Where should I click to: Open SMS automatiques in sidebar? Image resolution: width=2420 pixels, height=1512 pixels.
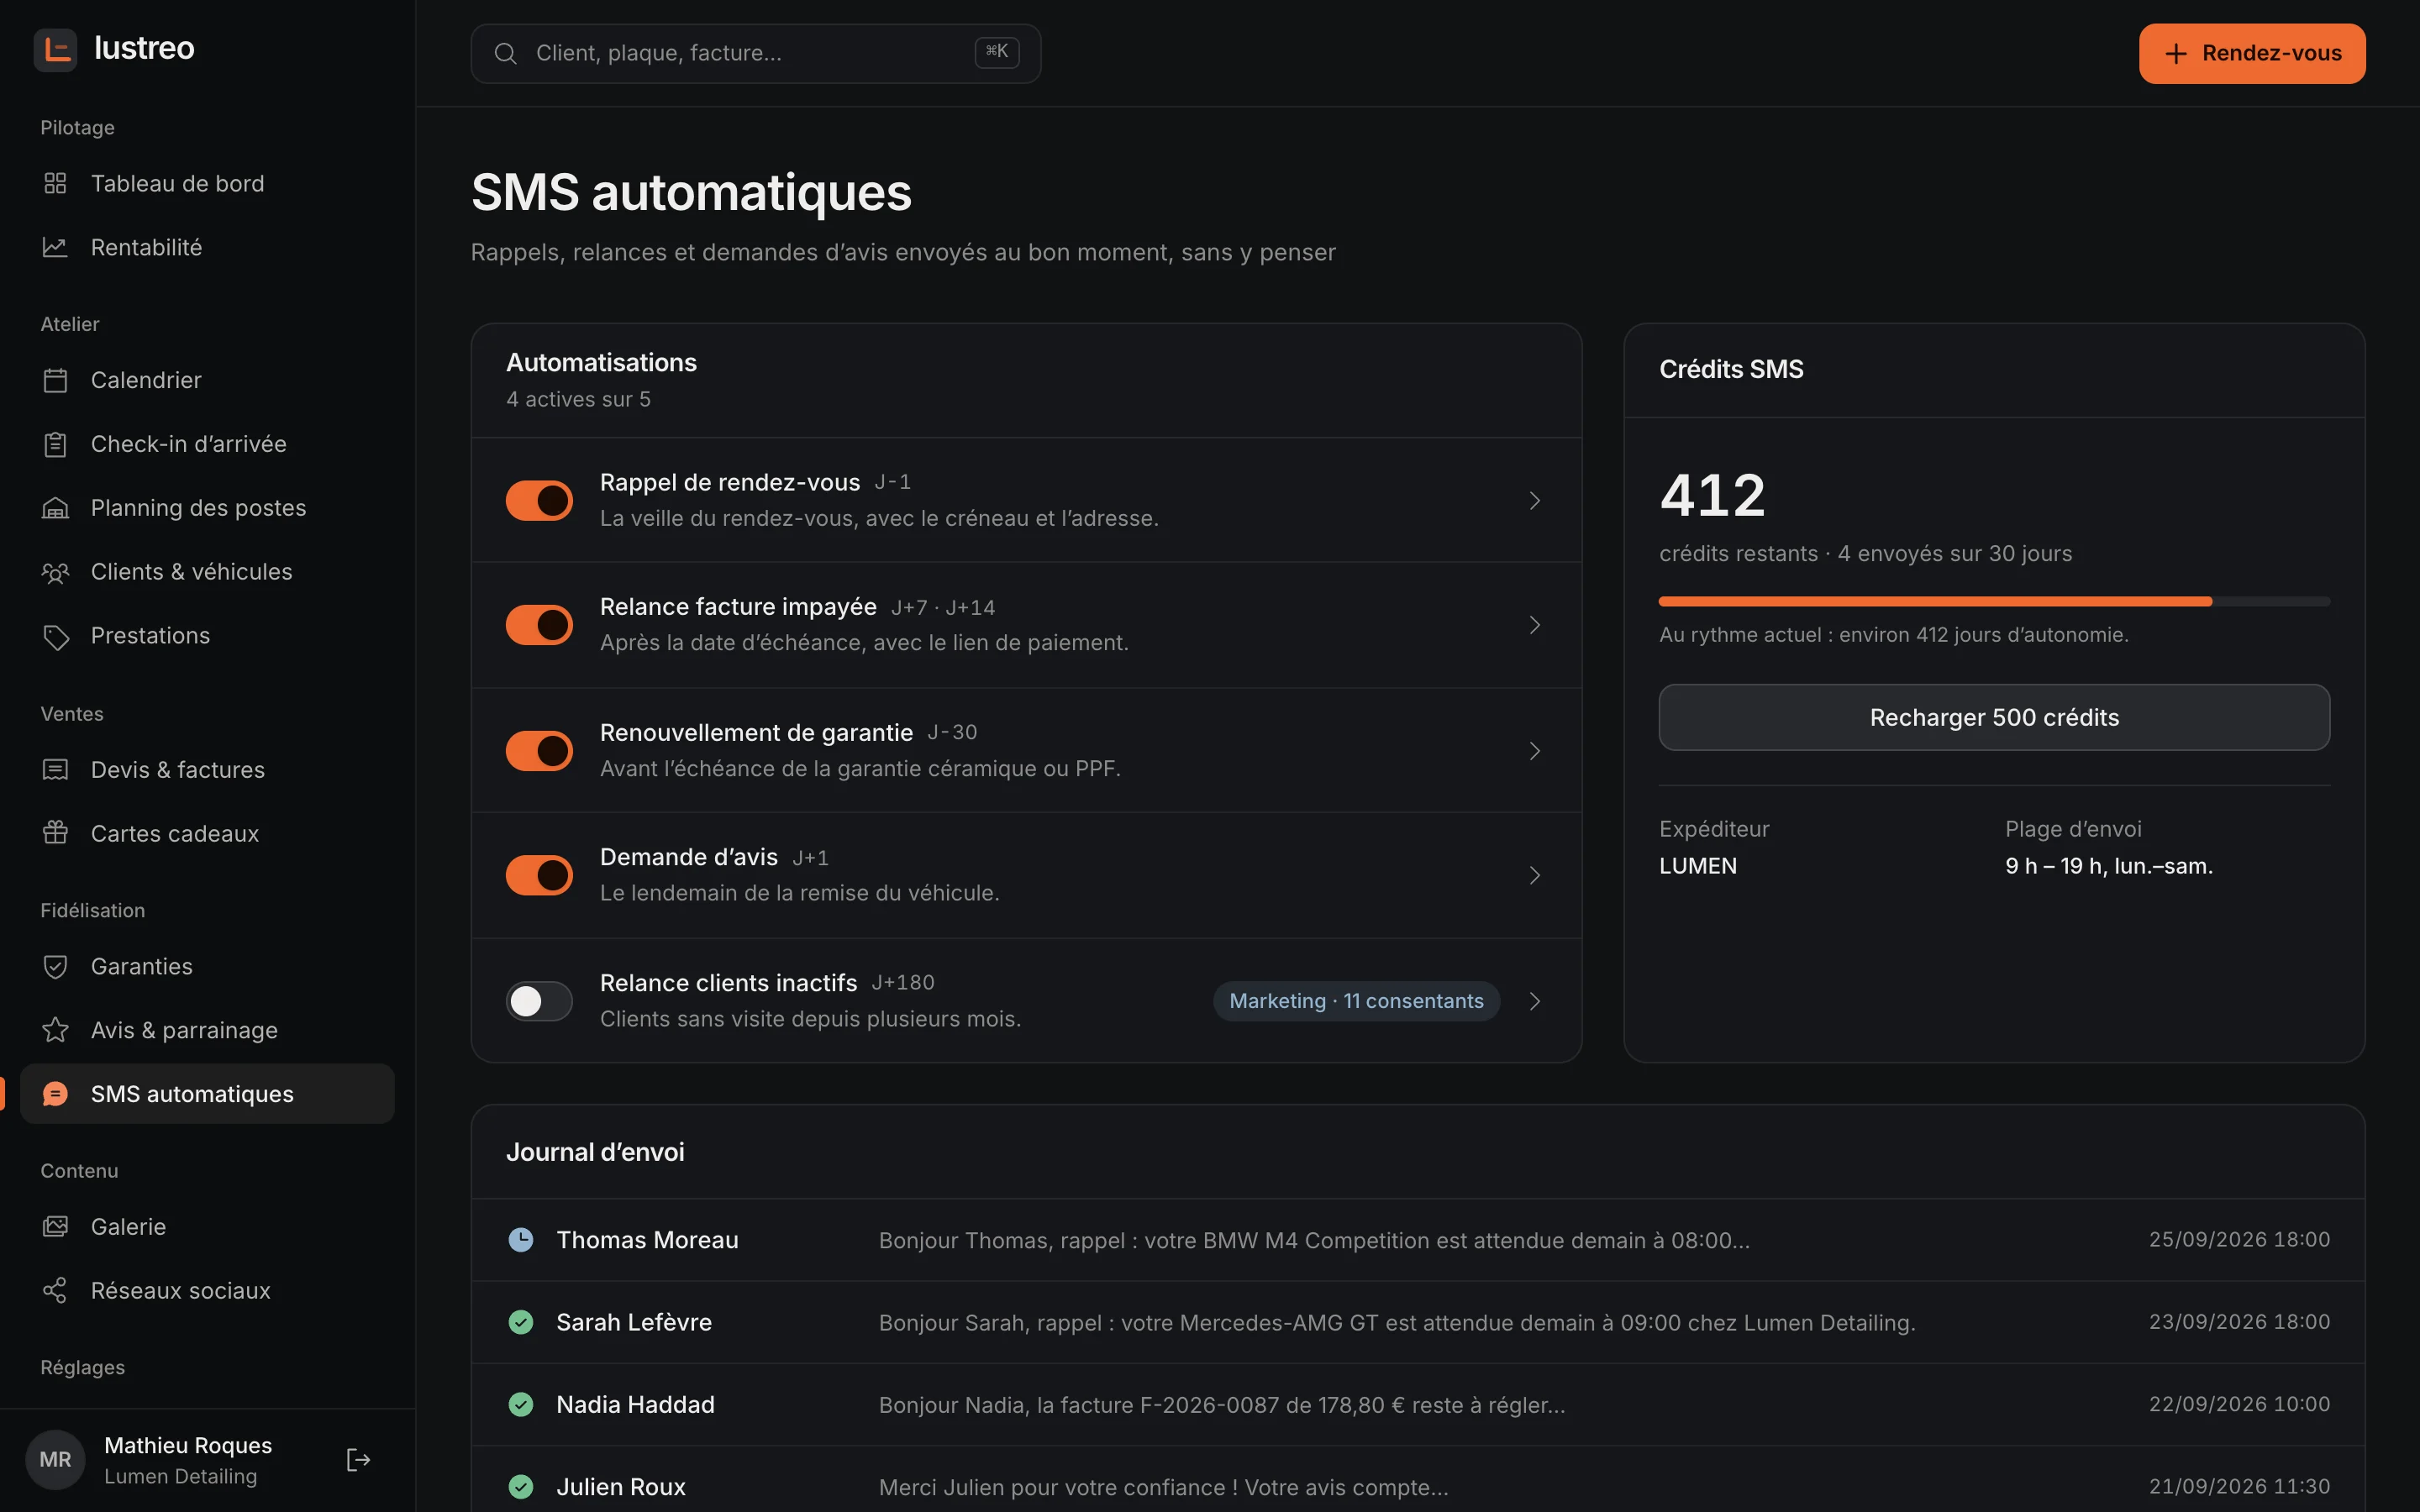(207, 1094)
